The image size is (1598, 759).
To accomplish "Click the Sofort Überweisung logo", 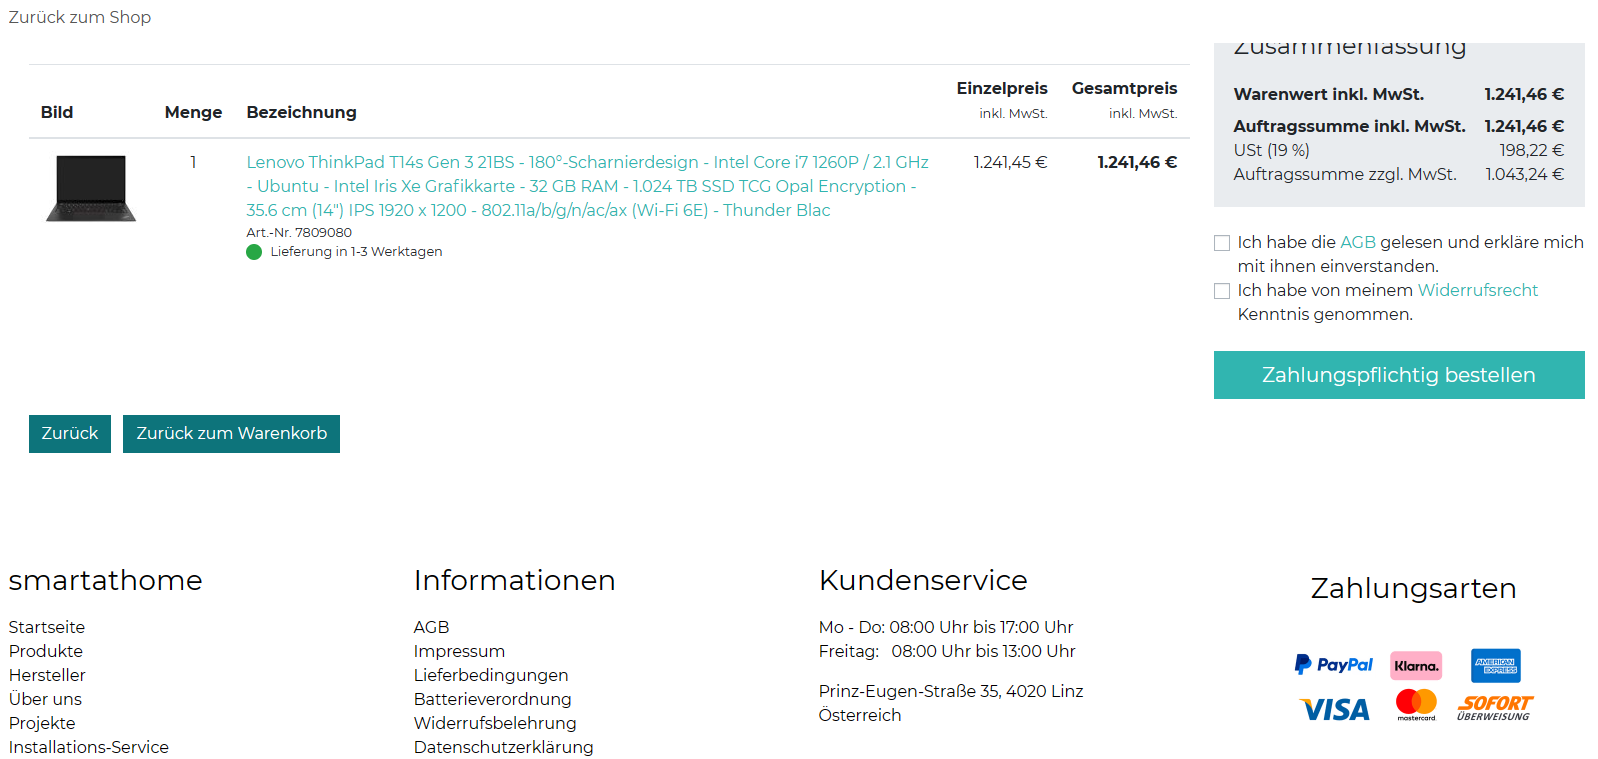I will pyautogui.click(x=1494, y=708).
